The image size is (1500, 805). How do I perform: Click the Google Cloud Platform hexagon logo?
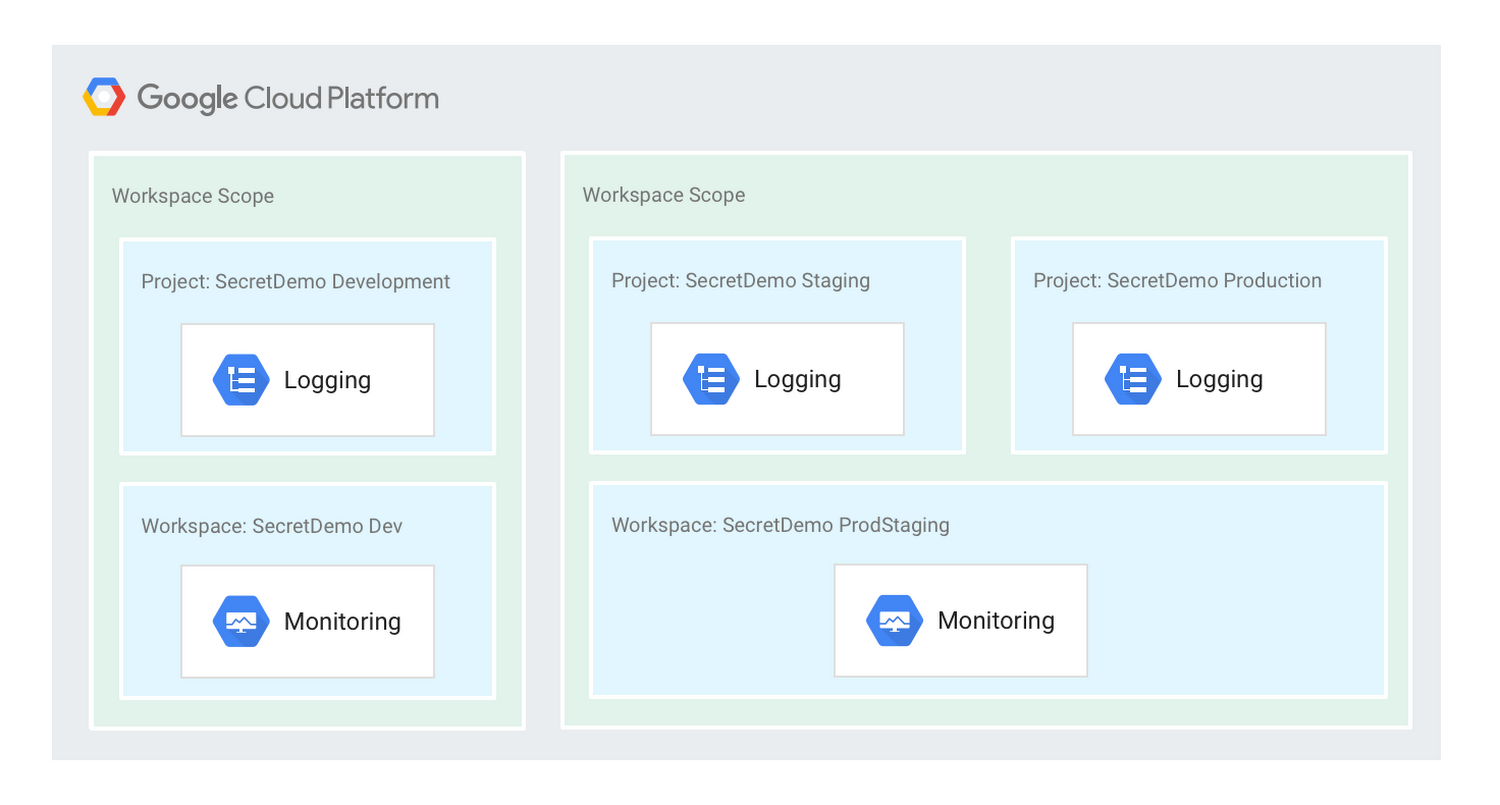click(x=104, y=97)
